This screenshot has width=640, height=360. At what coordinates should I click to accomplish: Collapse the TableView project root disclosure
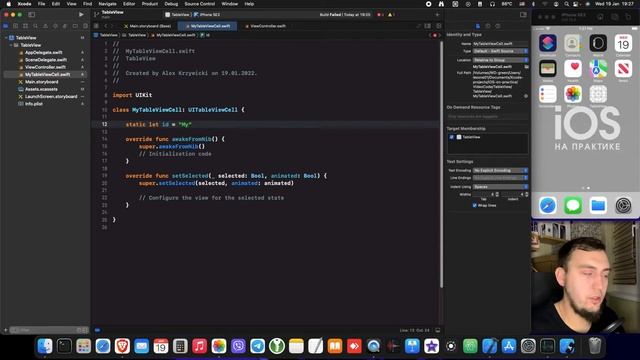click(x=6, y=38)
